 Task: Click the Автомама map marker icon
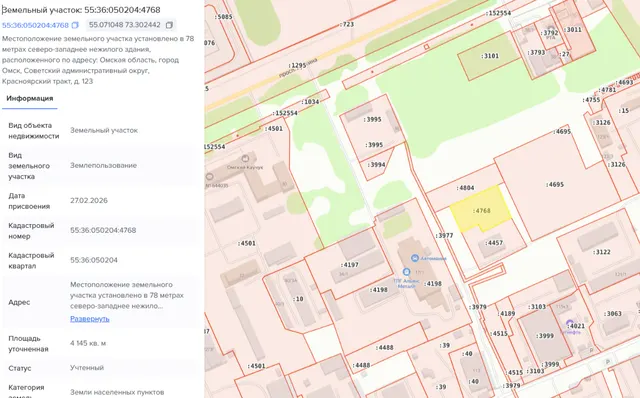click(415, 258)
